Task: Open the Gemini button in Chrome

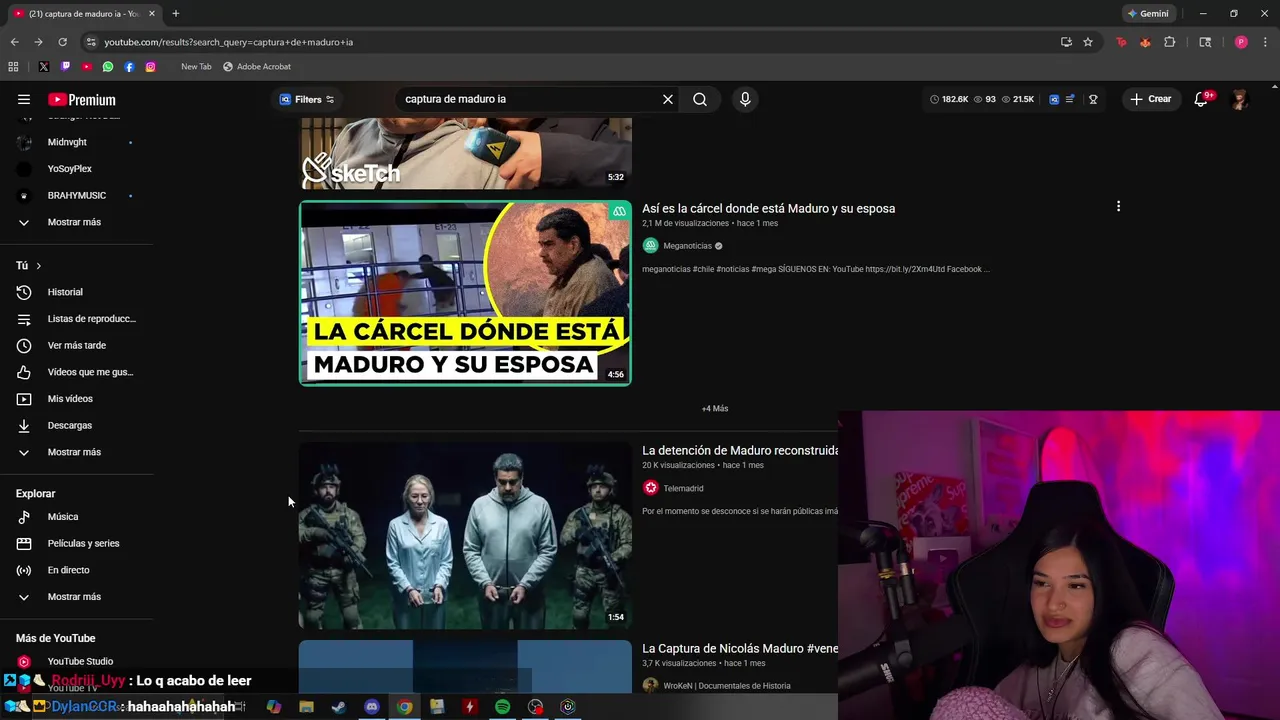Action: [1148, 14]
